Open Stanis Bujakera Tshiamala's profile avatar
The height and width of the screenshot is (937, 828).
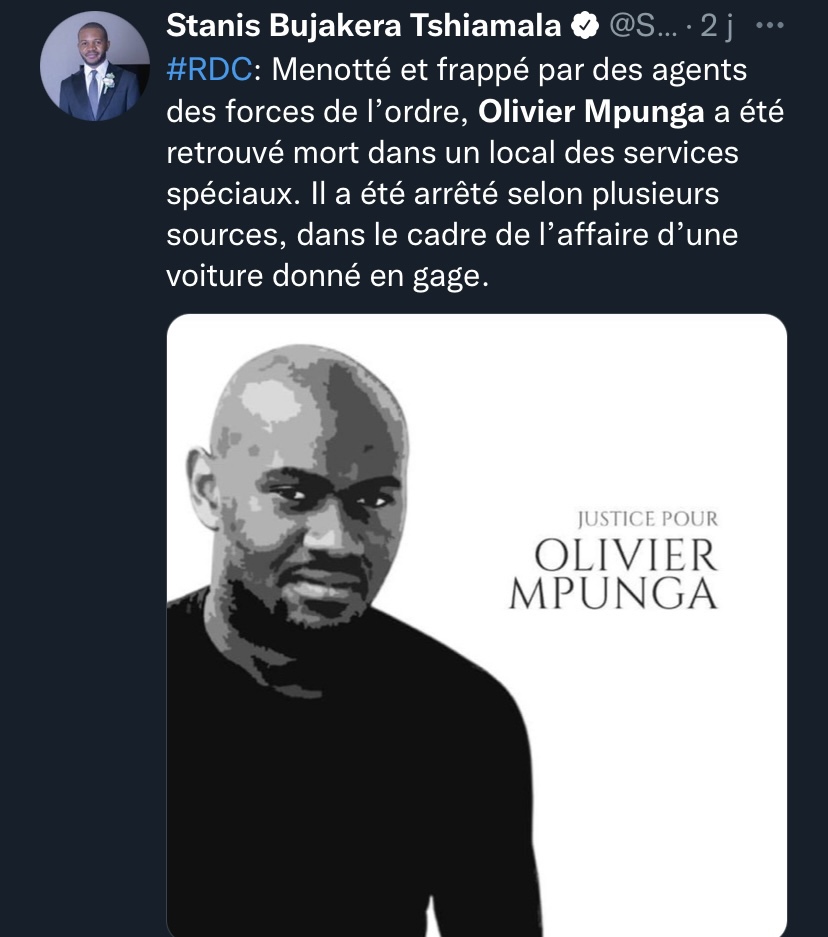[x=87, y=66]
